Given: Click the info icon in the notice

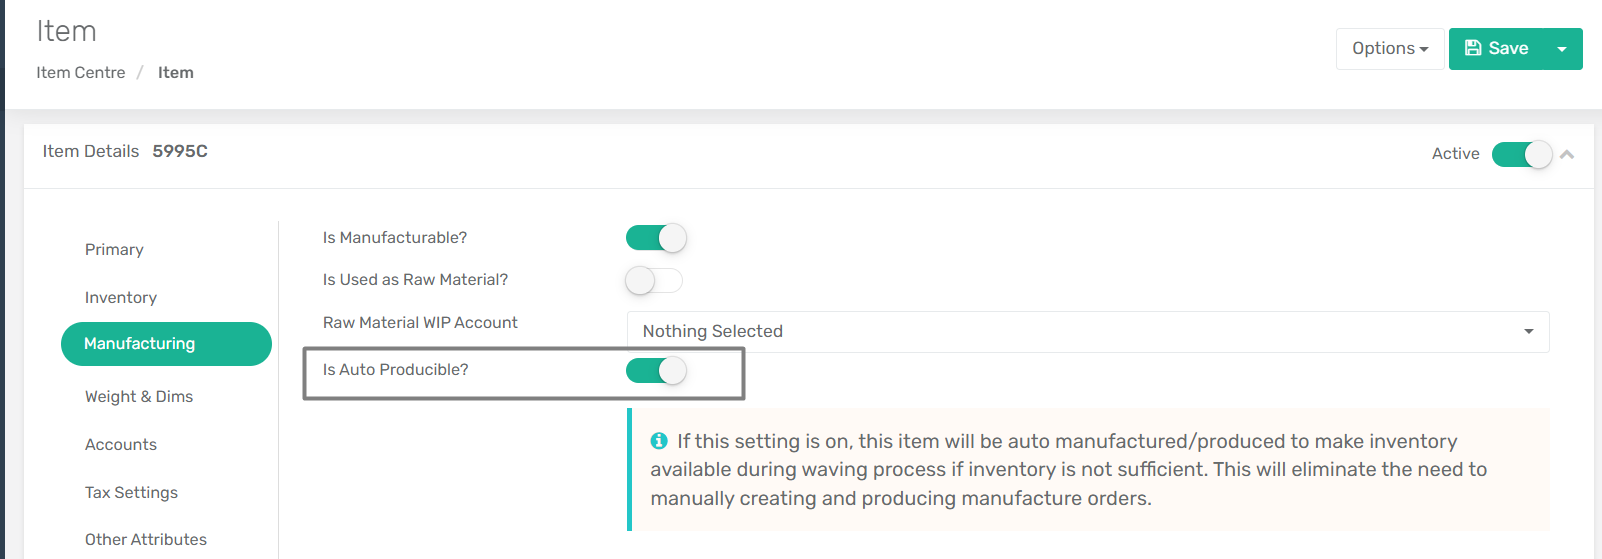Looking at the screenshot, I should tap(659, 441).
